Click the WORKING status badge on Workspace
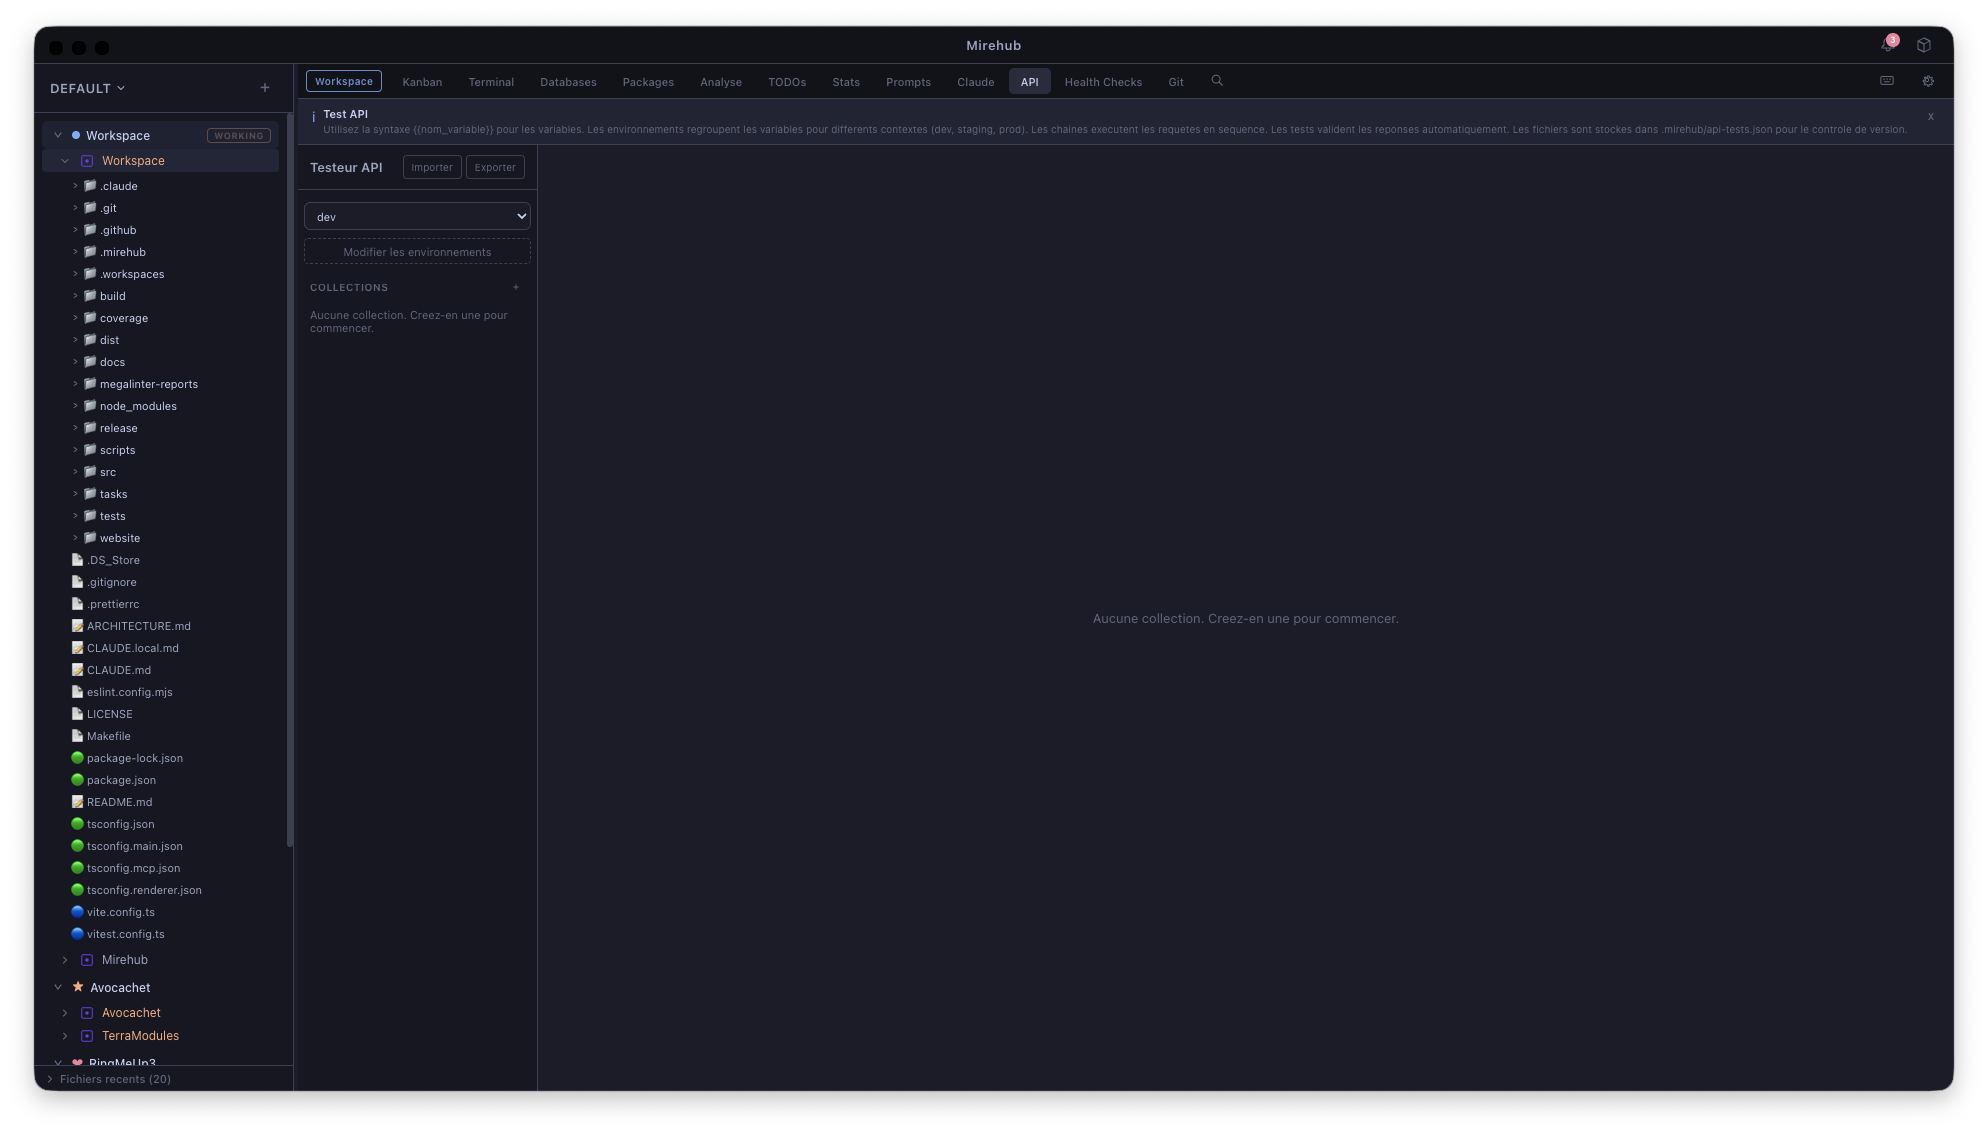The width and height of the screenshot is (1988, 1133). coord(238,135)
